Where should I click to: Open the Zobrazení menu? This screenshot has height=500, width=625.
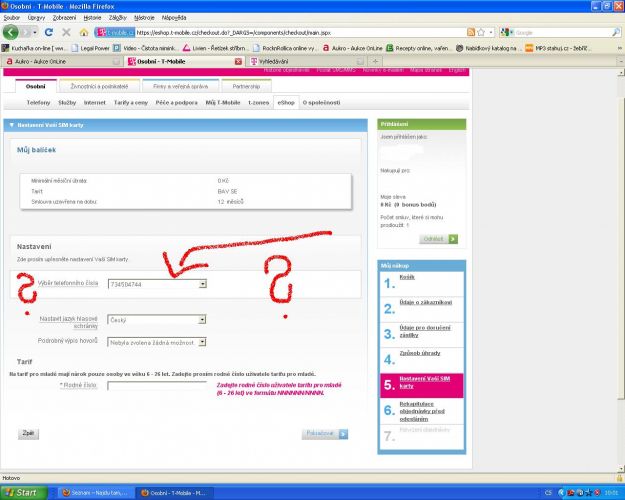click(x=64, y=18)
